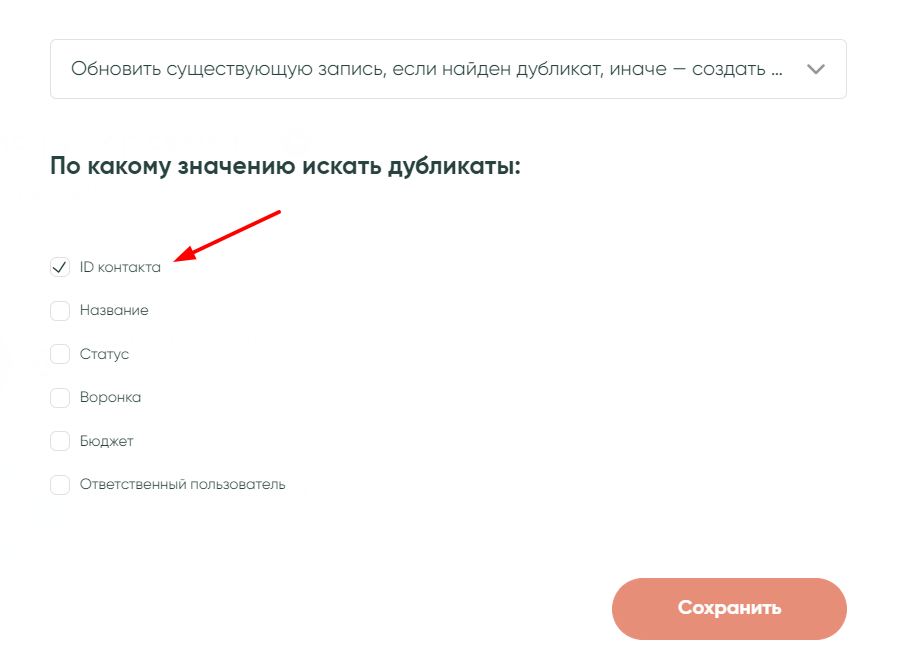Viewport: 909px width, 668px height.
Task: Click the 'По какому значению искать дубликаты' heading
Action: 285,166
